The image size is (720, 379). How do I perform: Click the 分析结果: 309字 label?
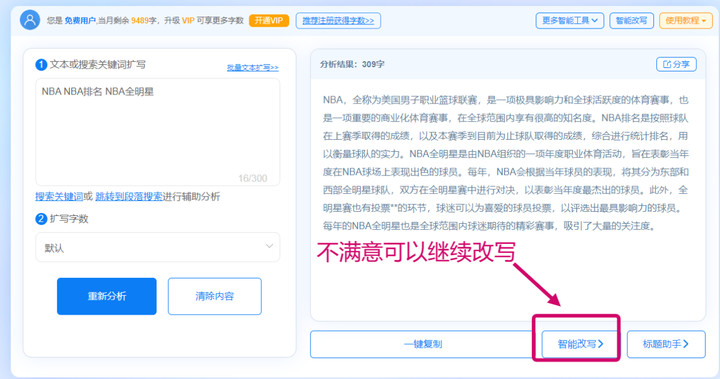coord(352,64)
